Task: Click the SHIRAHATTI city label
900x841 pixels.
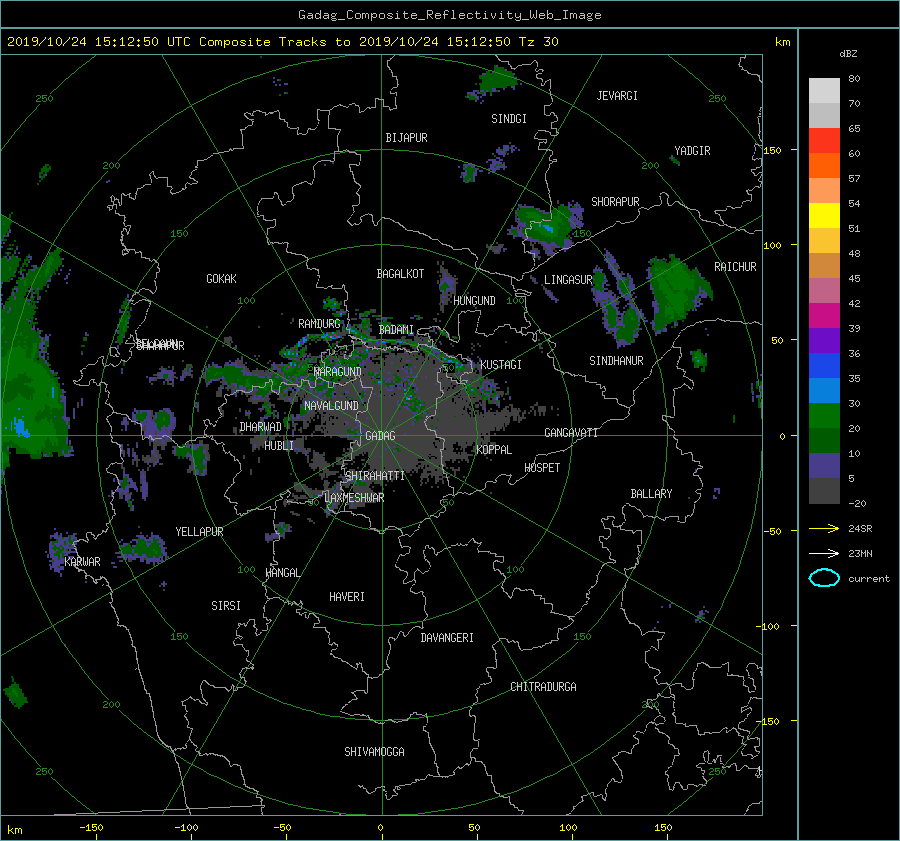Action: tap(375, 476)
